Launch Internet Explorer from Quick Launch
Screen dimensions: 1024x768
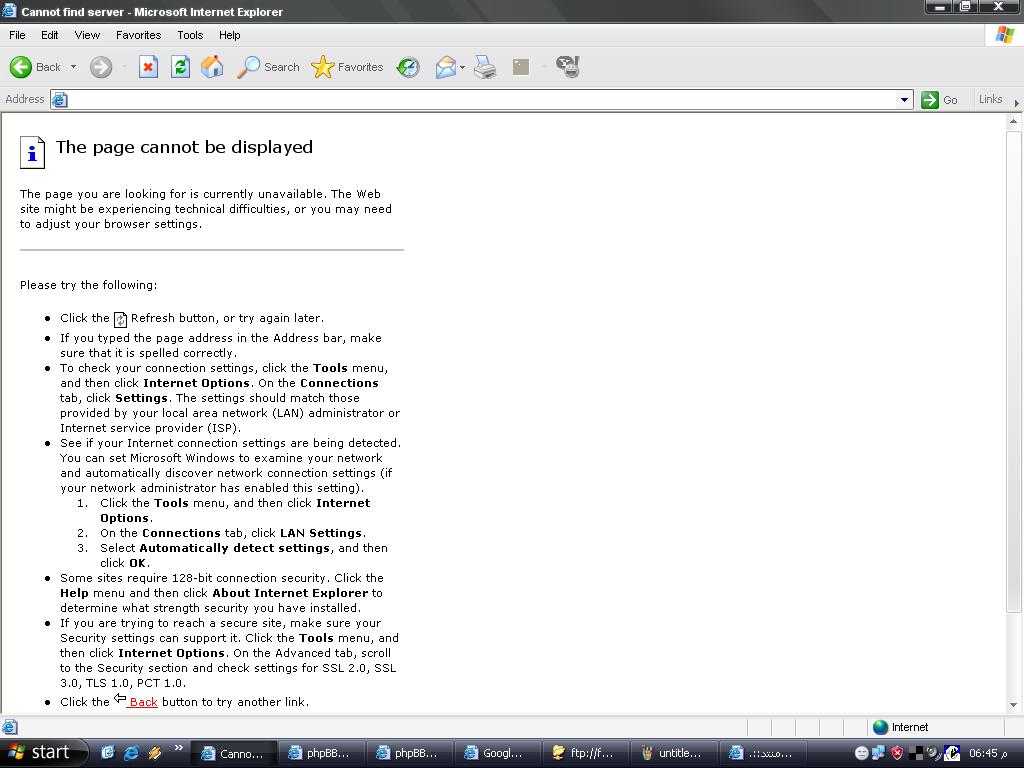coord(131,753)
